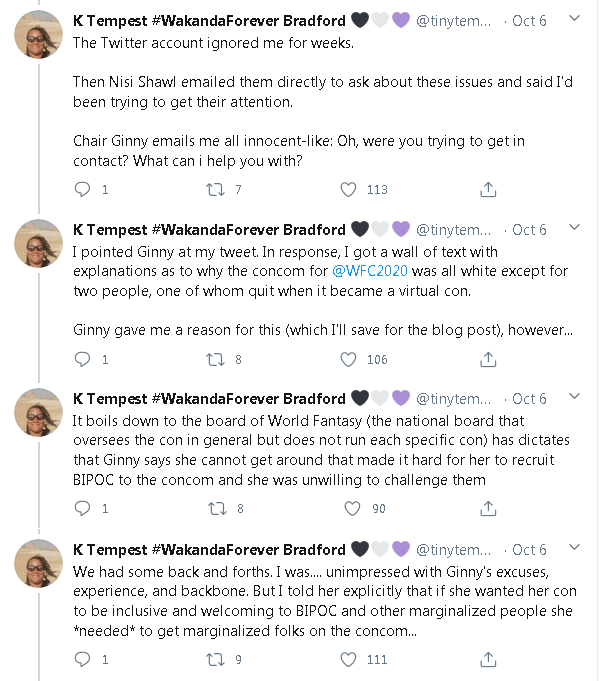This screenshot has height=681, width=601.
Task: Share the tweet with 111 likes
Action: (x=488, y=659)
